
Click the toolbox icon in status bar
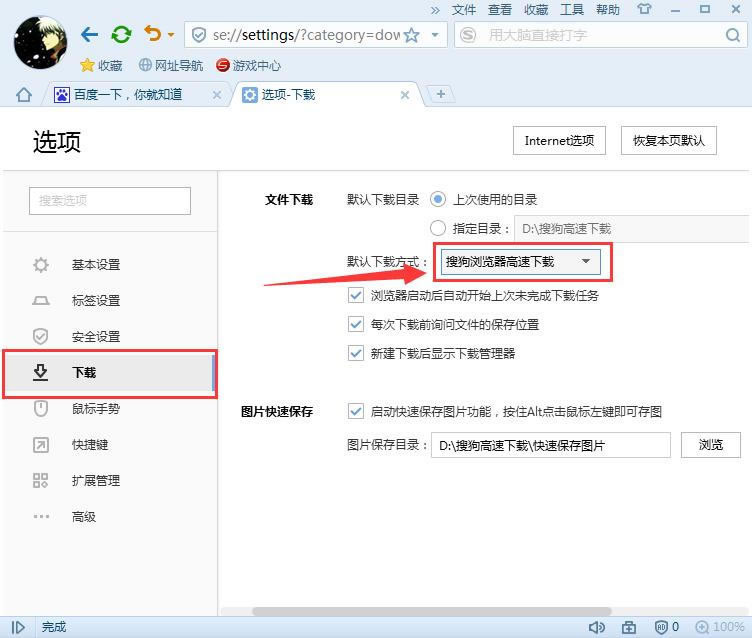(x=629, y=627)
